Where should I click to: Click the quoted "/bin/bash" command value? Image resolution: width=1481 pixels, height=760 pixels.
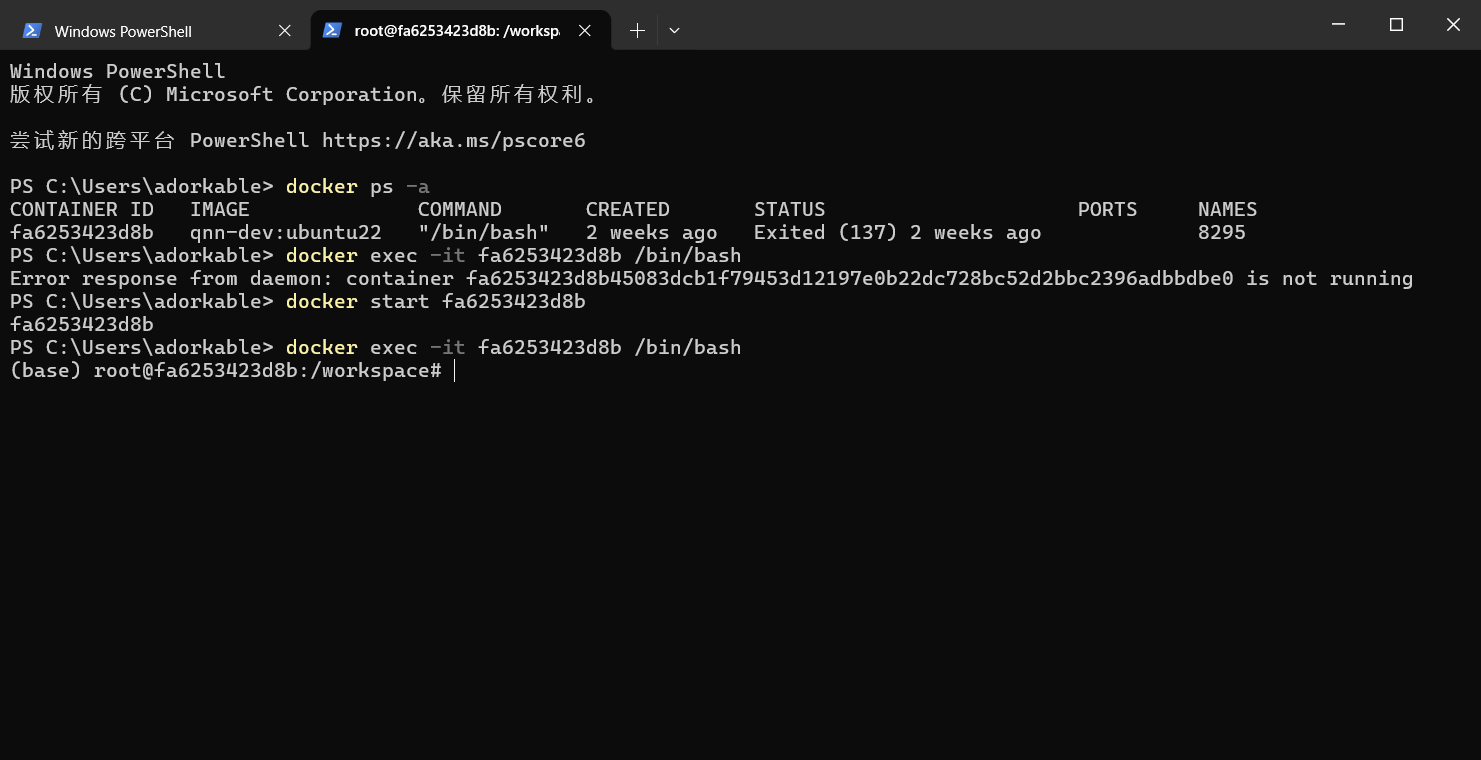484,232
